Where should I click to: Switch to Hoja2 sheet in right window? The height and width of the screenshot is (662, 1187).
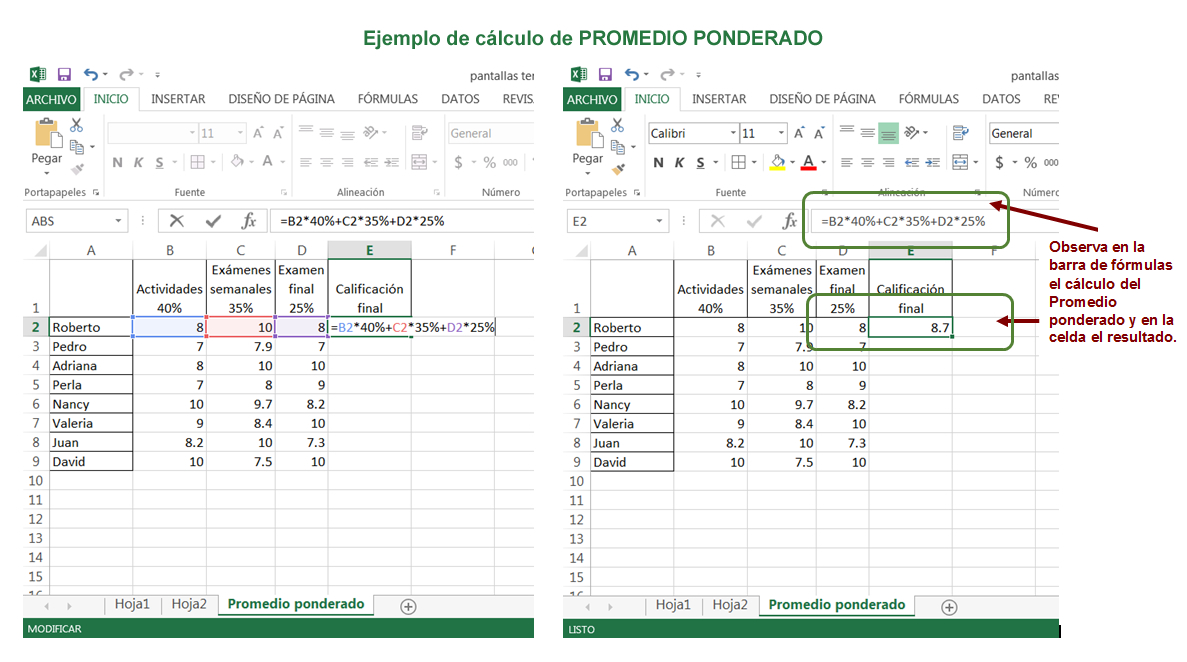tap(730, 604)
